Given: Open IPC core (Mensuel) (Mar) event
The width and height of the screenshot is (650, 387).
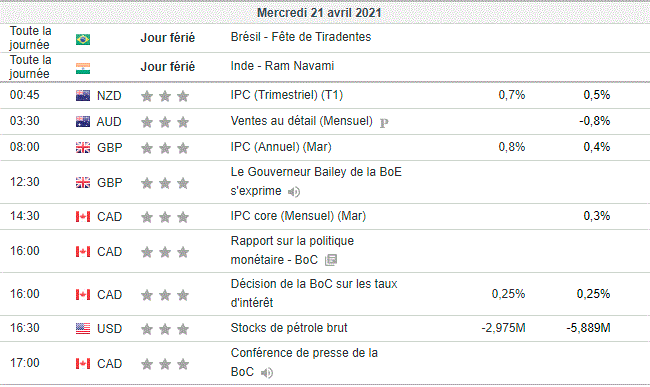Looking at the screenshot, I should click(298, 216).
